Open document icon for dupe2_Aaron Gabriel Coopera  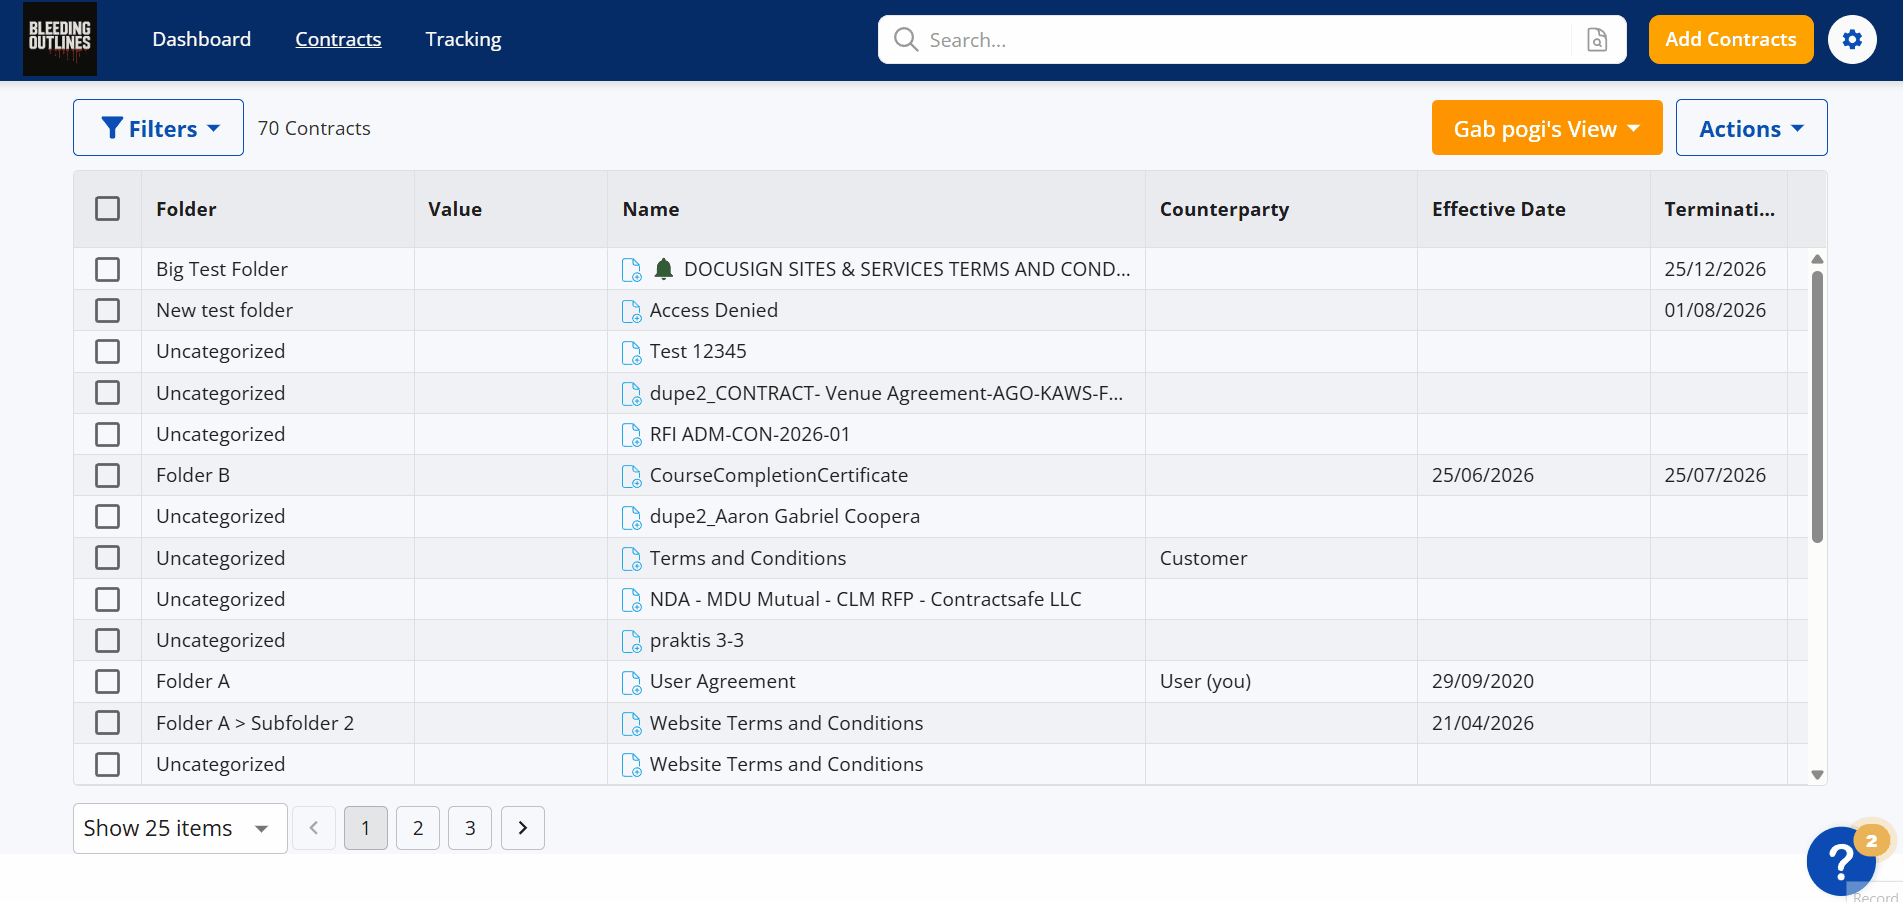pyautogui.click(x=631, y=517)
